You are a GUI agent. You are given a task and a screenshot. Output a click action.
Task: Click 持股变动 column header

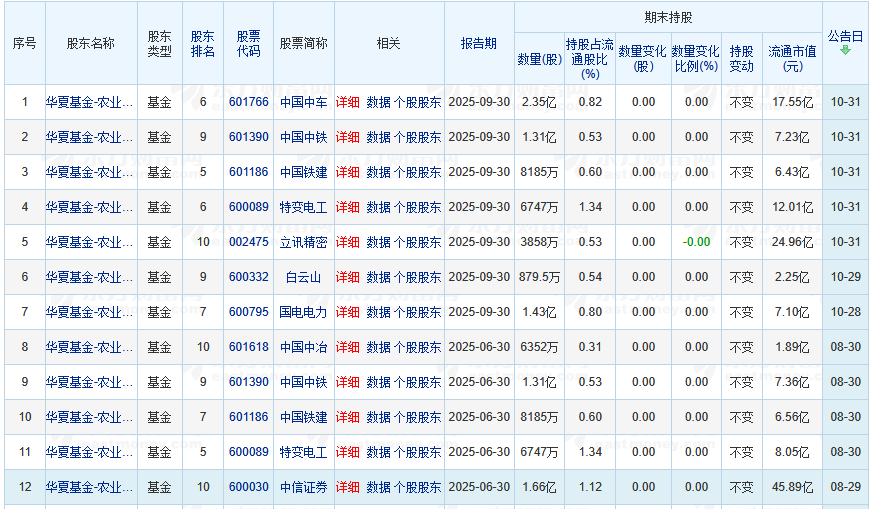(x=741, y=59)
